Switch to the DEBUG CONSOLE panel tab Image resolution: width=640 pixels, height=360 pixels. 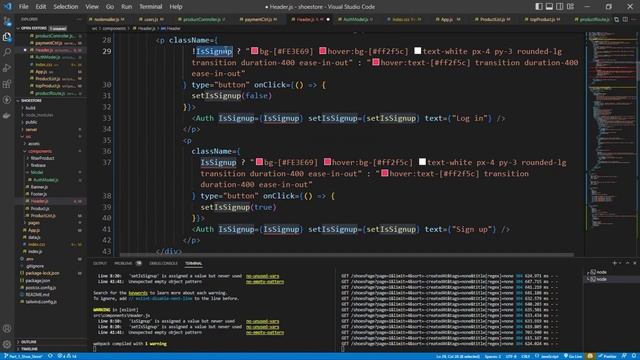tap(163, 263)
